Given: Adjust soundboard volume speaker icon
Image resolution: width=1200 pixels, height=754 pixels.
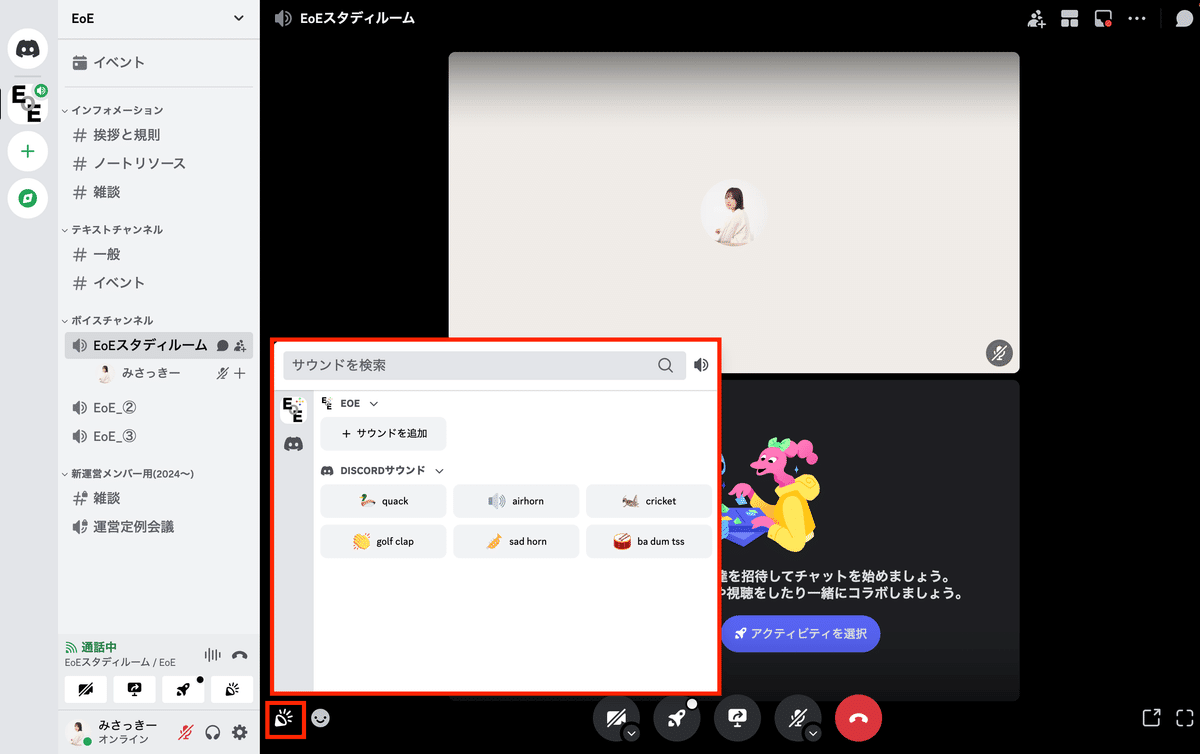Looking at the screenshot, I should (x=701, y=365).
